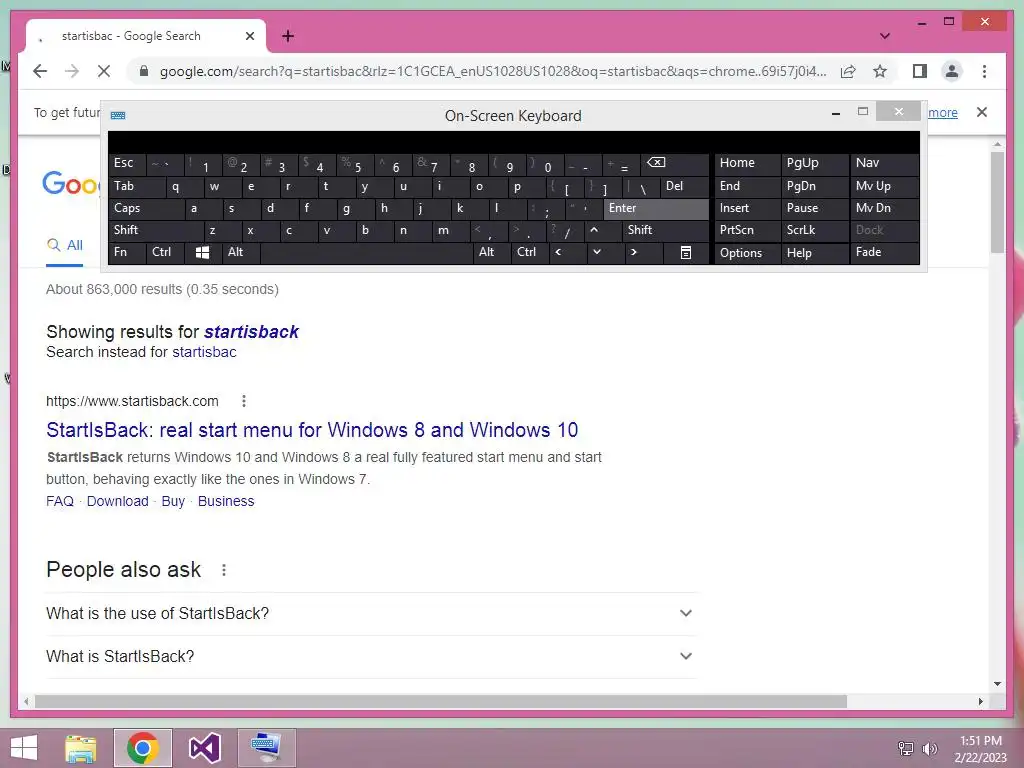Image resolution: width=1024 pixels, height=768 pixels.
Task: Open StartIsBack search result title
Action: tap(312, 430)
